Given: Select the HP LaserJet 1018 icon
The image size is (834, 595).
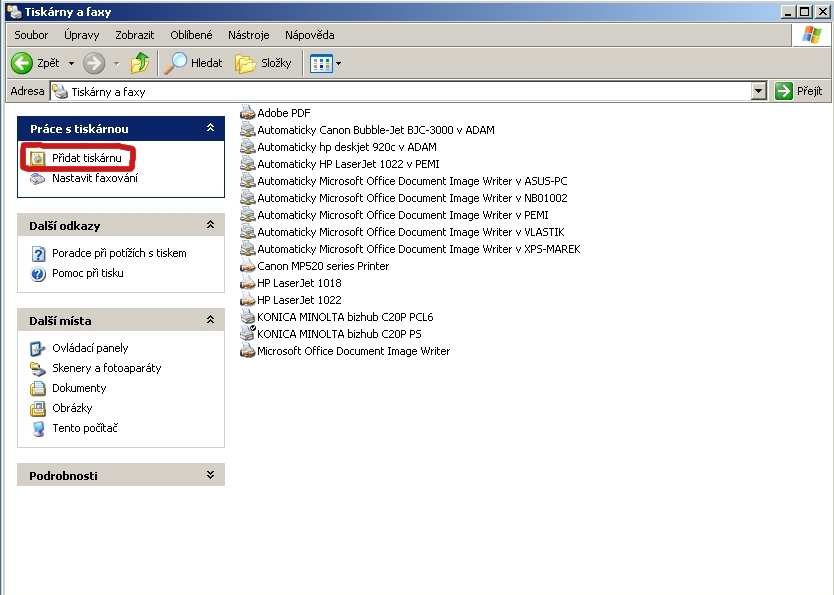Looking at the screenshot, I should [247, 283].
